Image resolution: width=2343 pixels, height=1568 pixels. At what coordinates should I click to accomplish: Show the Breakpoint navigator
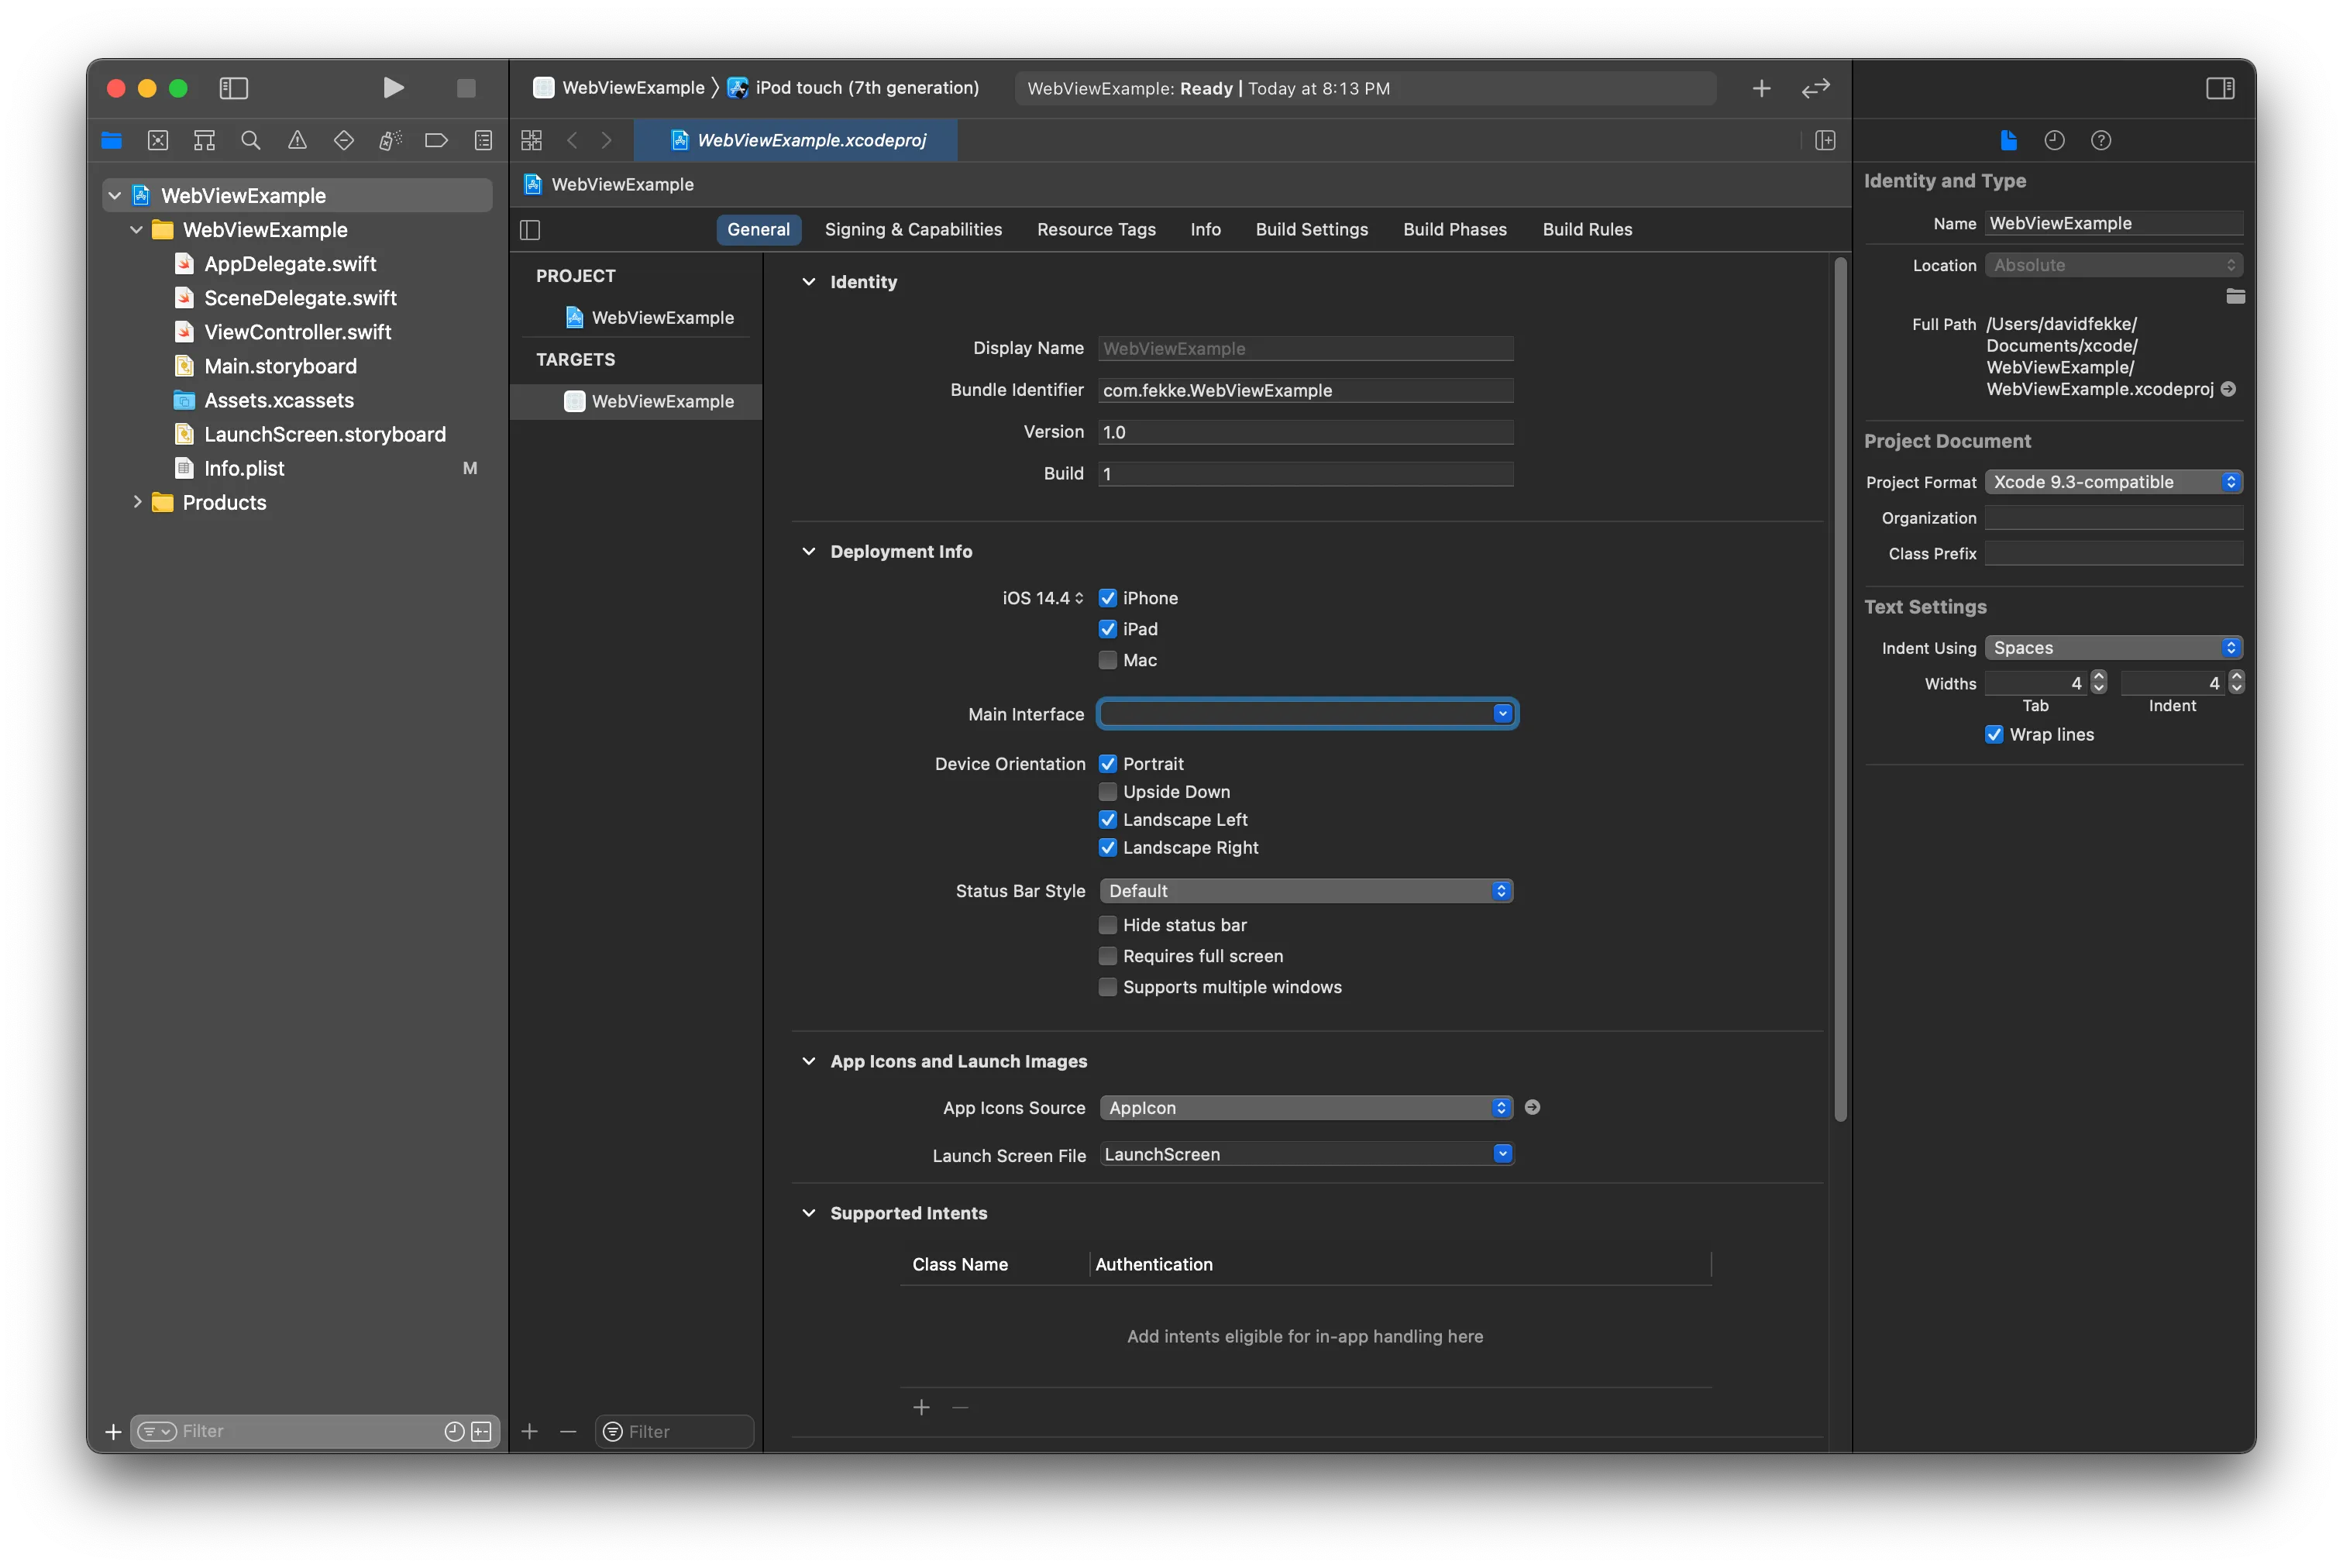tap(436, 140)
